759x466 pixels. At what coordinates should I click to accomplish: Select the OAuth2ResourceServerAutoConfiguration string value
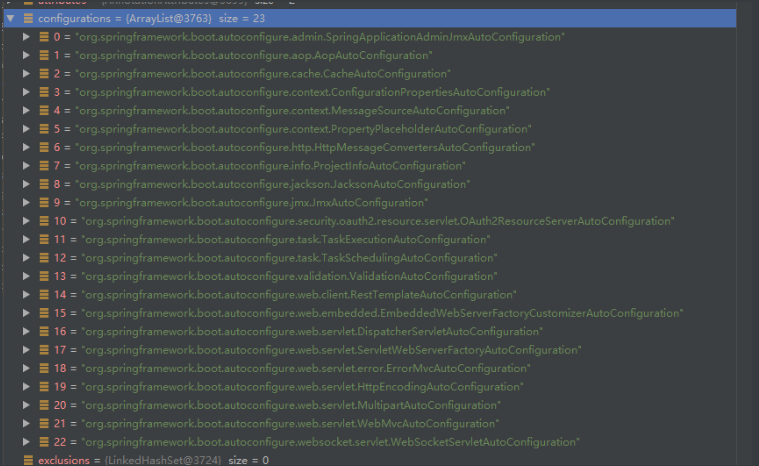[x=378, y=221]
